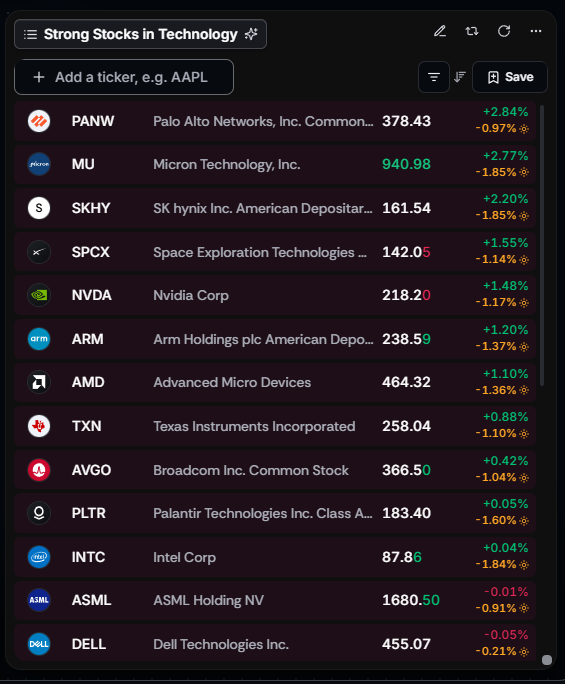Click the Palo Alto Networks logo

[x=39, y=121]
